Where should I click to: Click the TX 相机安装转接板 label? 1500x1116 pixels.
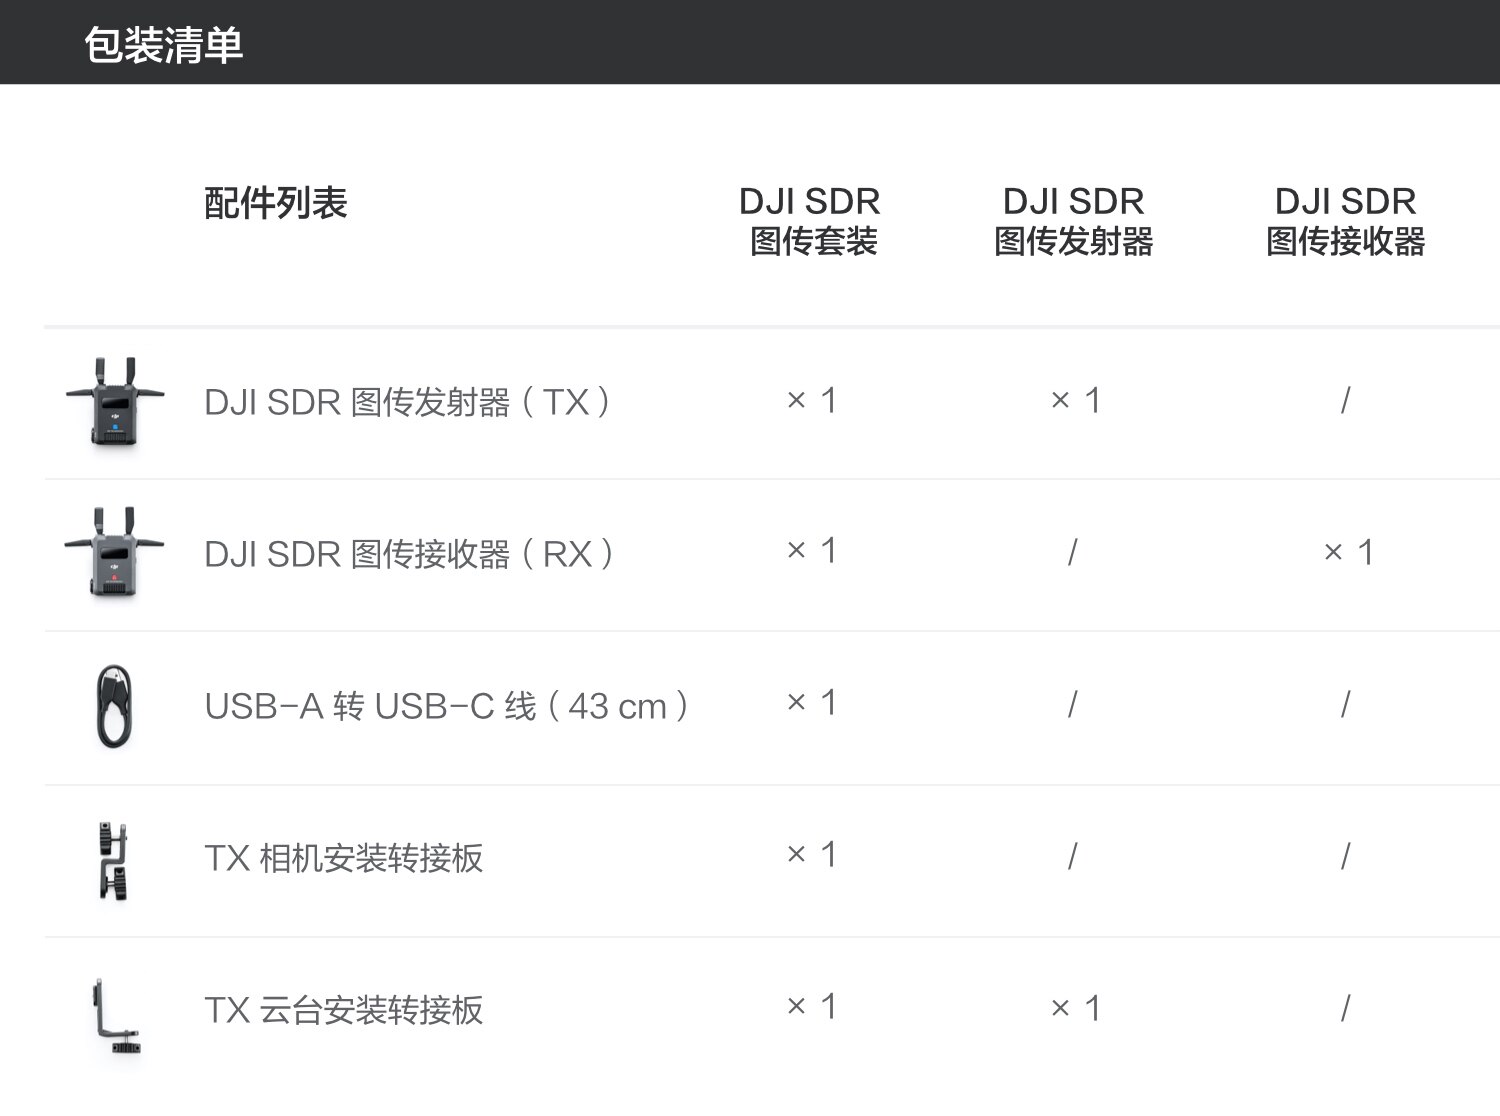tap(344, 858)
